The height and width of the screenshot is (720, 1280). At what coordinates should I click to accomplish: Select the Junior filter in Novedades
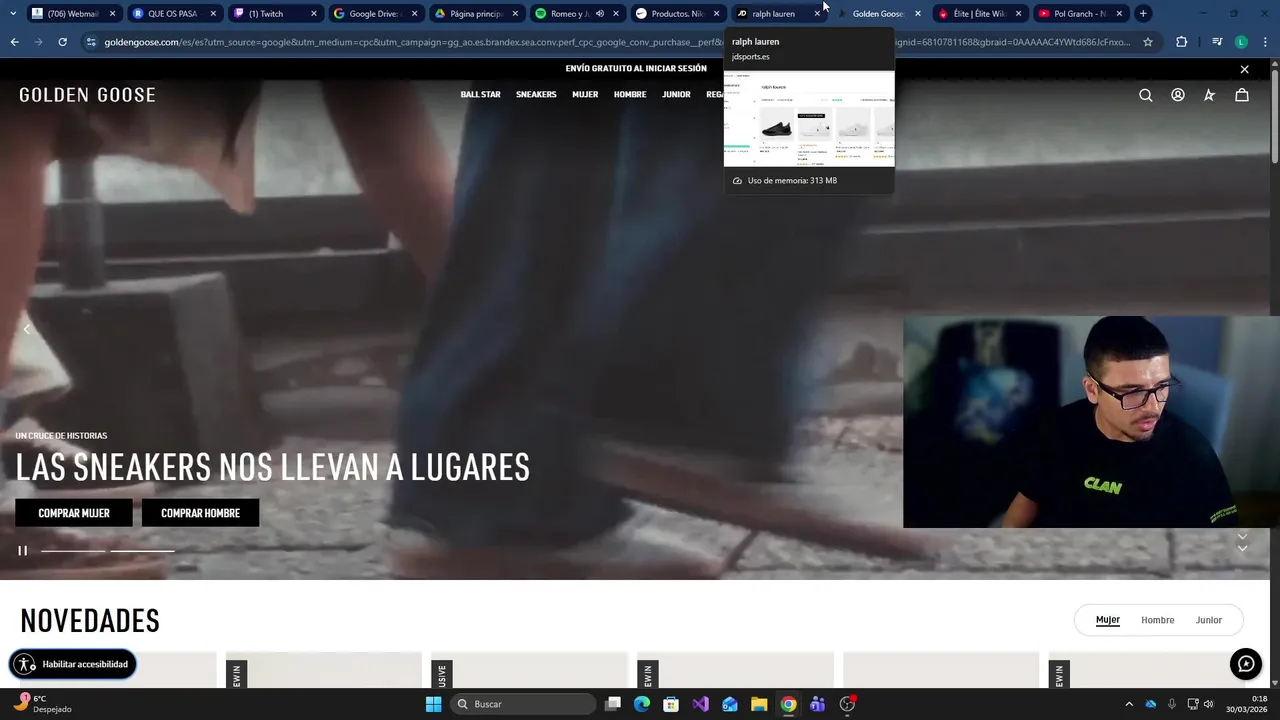tap(1209, 620)
